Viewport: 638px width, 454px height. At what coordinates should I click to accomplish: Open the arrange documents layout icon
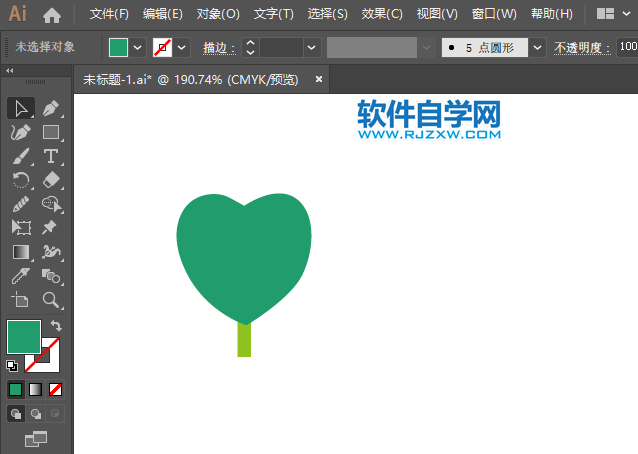click(605, 14)
